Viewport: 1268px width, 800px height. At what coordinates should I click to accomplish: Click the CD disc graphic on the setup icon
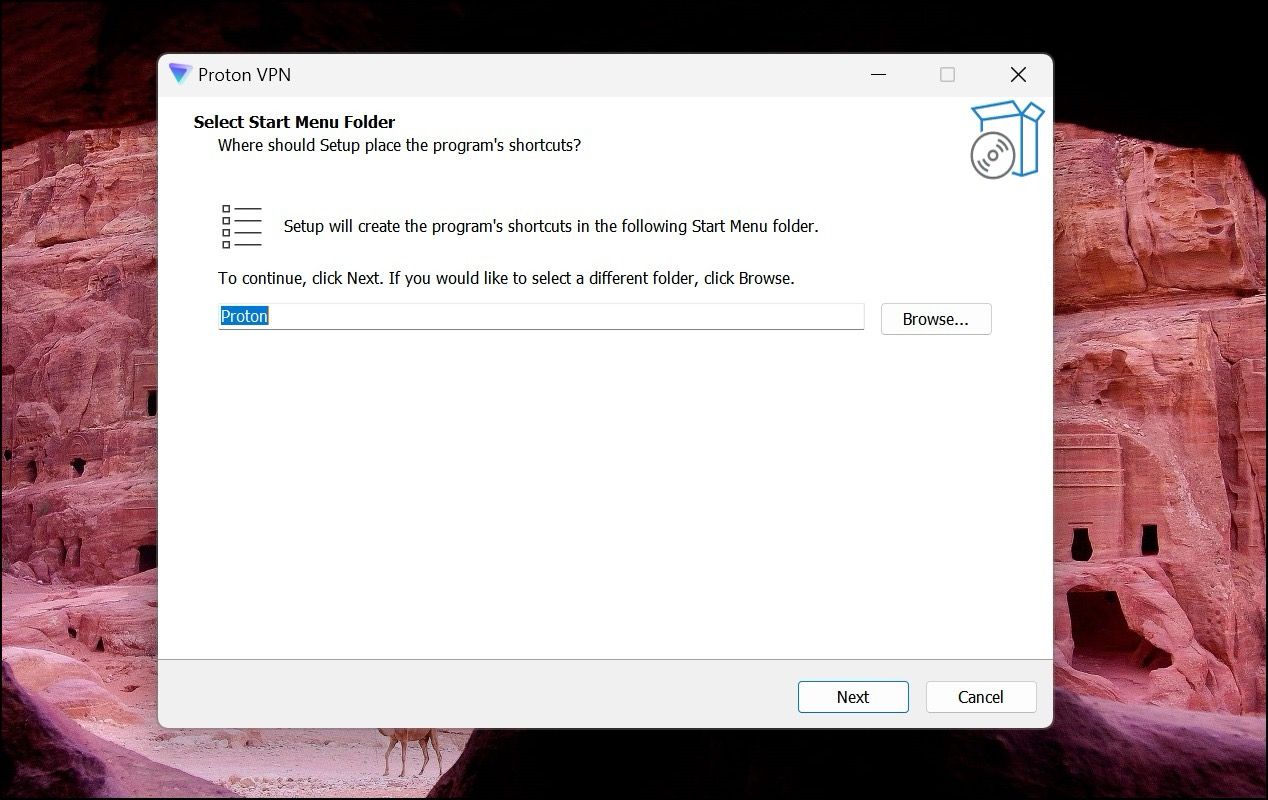pos(992,153)
